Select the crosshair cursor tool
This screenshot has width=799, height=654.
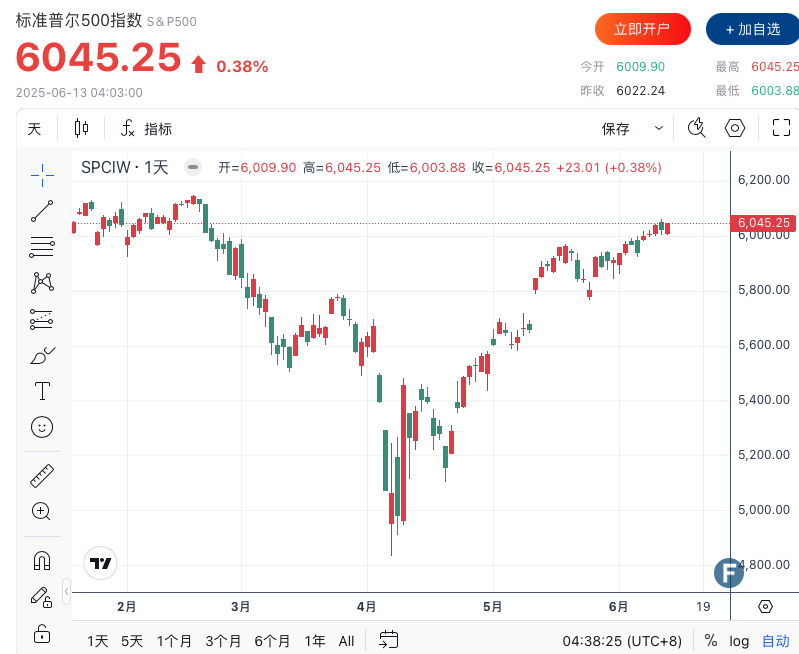pyautogui.click(x=42, y=175)
